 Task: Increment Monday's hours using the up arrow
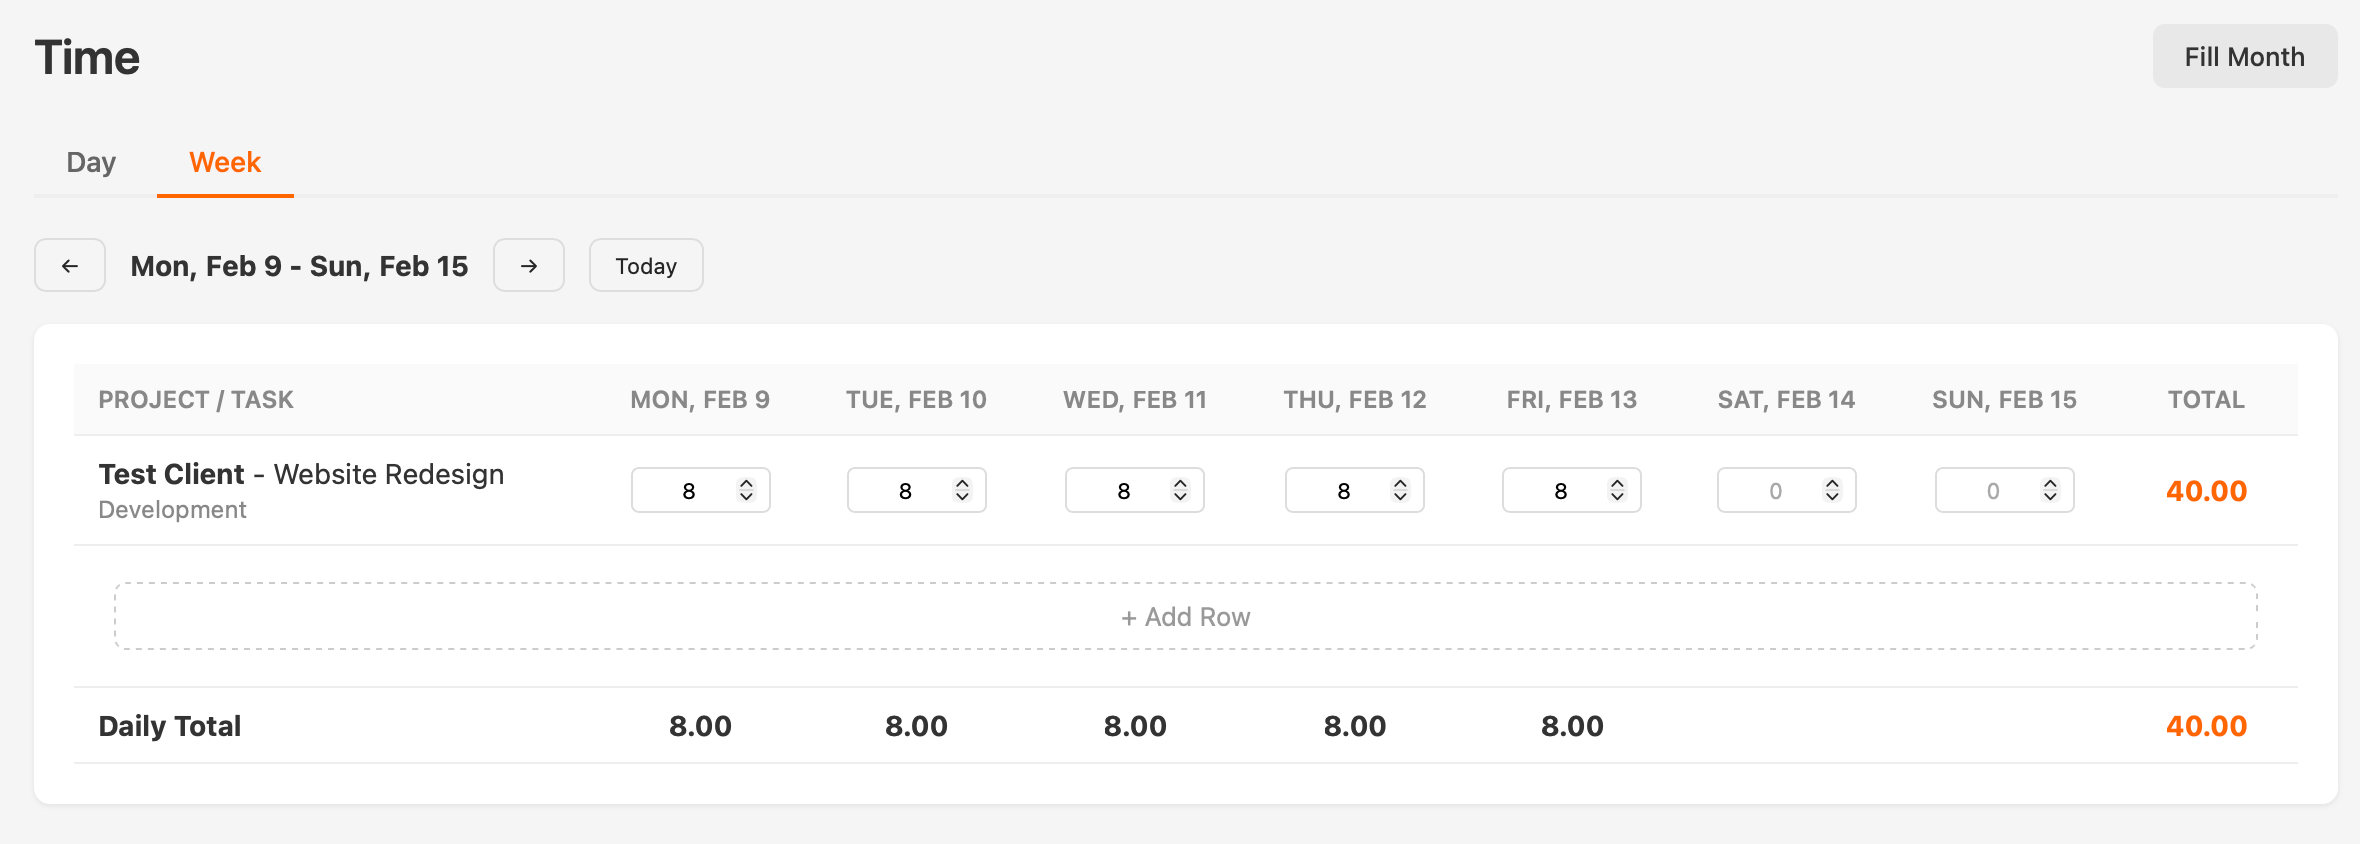[x=746, y=482]
